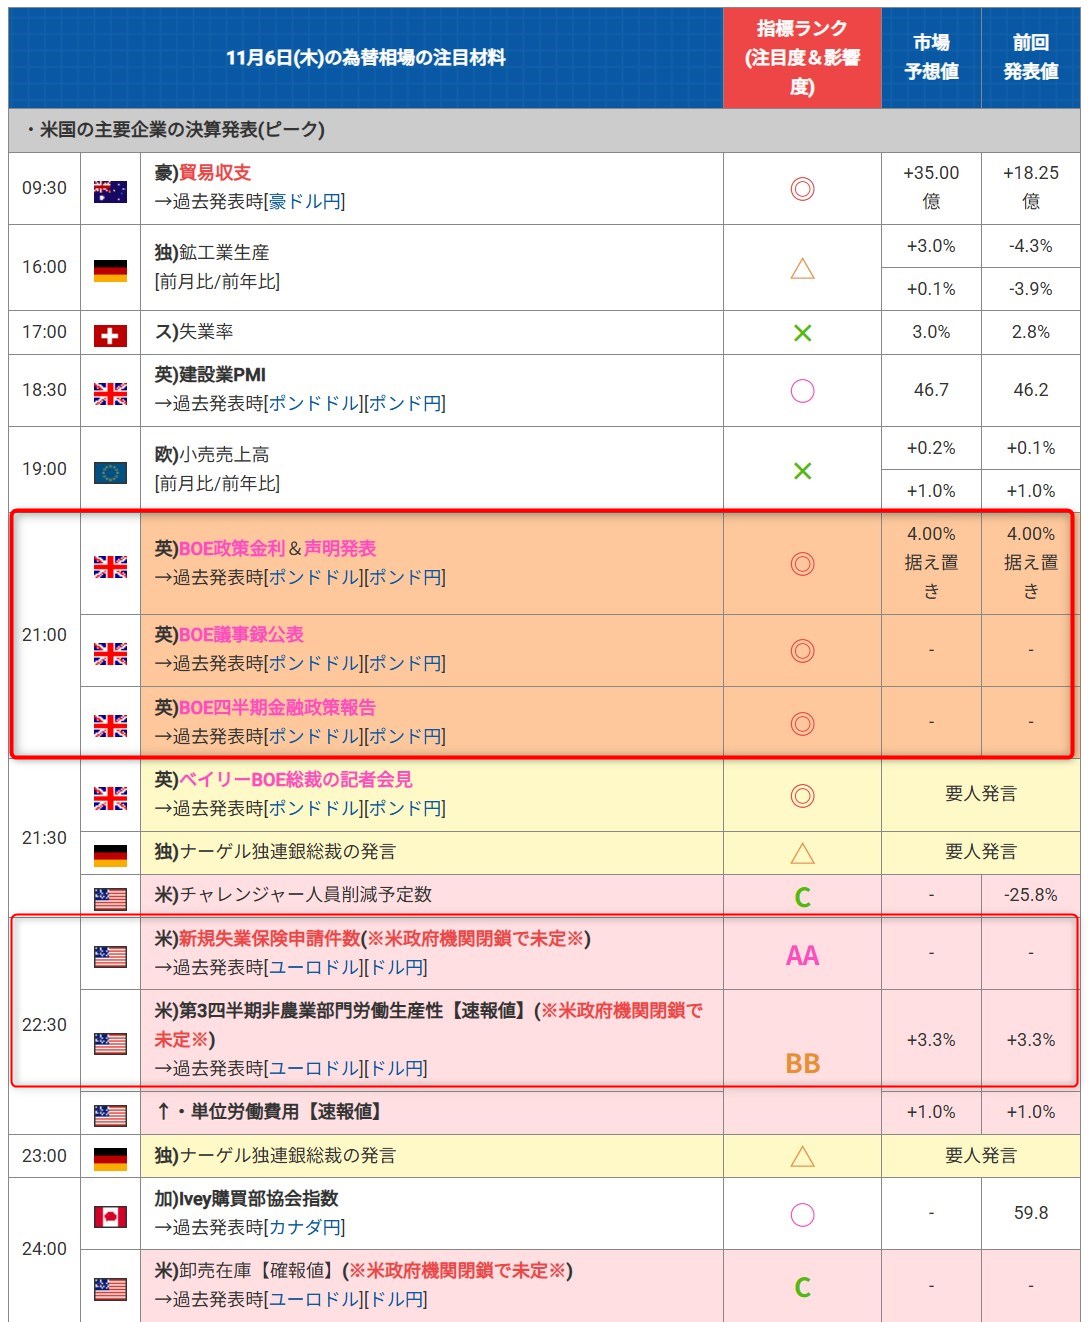1088x1322 pixels.
Task: Click the pink AA rank for 新規失業保険申請件数
Action: [x=802, y=956]
